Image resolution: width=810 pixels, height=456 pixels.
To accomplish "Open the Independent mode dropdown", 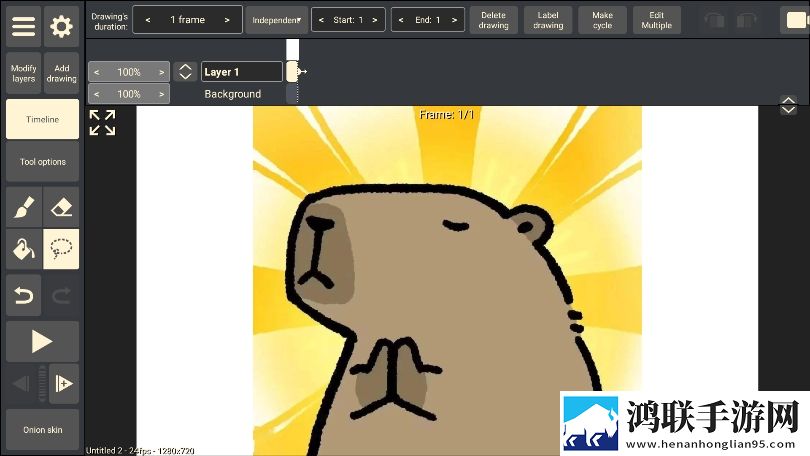I will point(276,20).
